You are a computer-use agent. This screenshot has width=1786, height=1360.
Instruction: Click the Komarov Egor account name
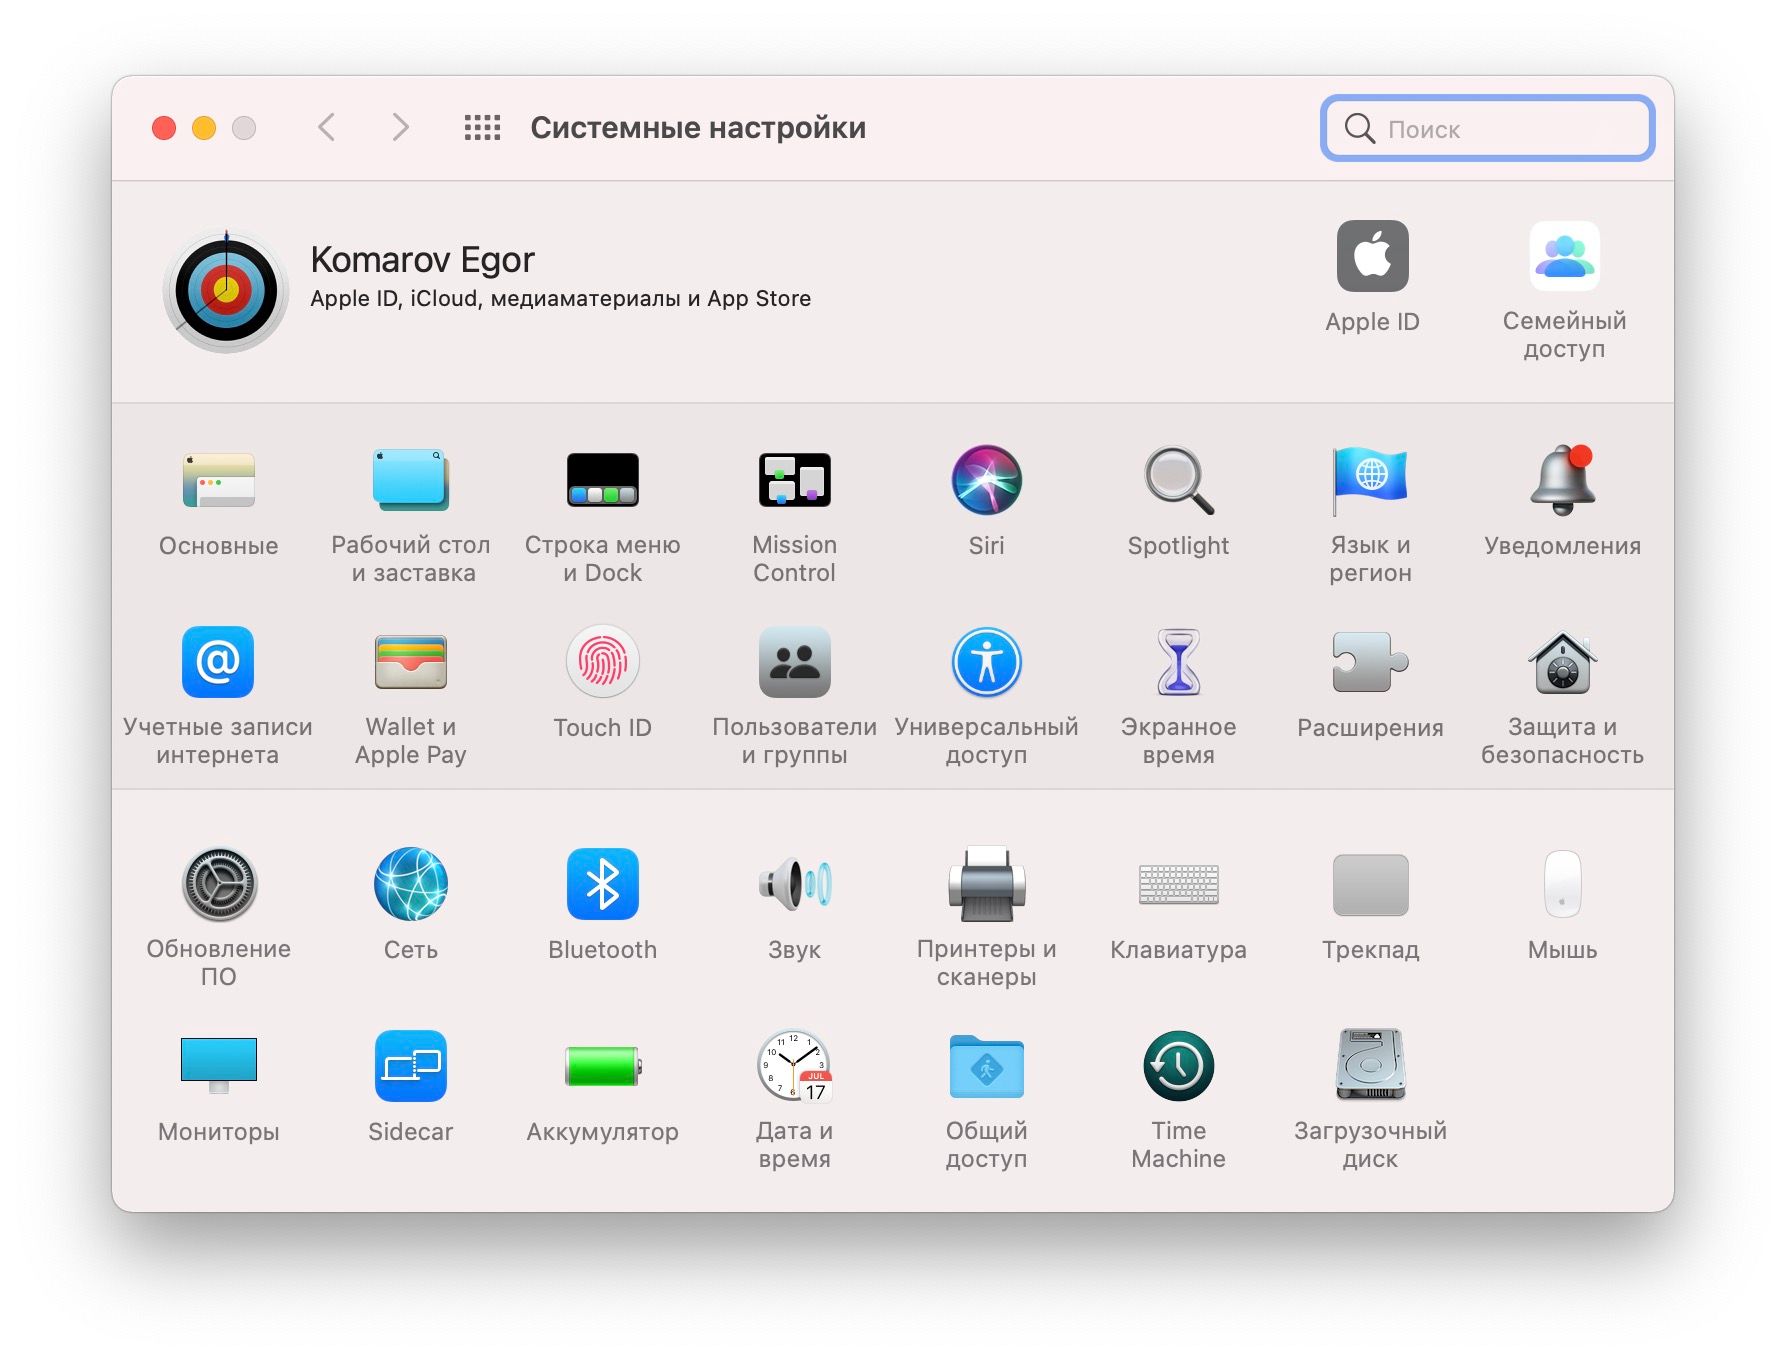tap(422, 260)
